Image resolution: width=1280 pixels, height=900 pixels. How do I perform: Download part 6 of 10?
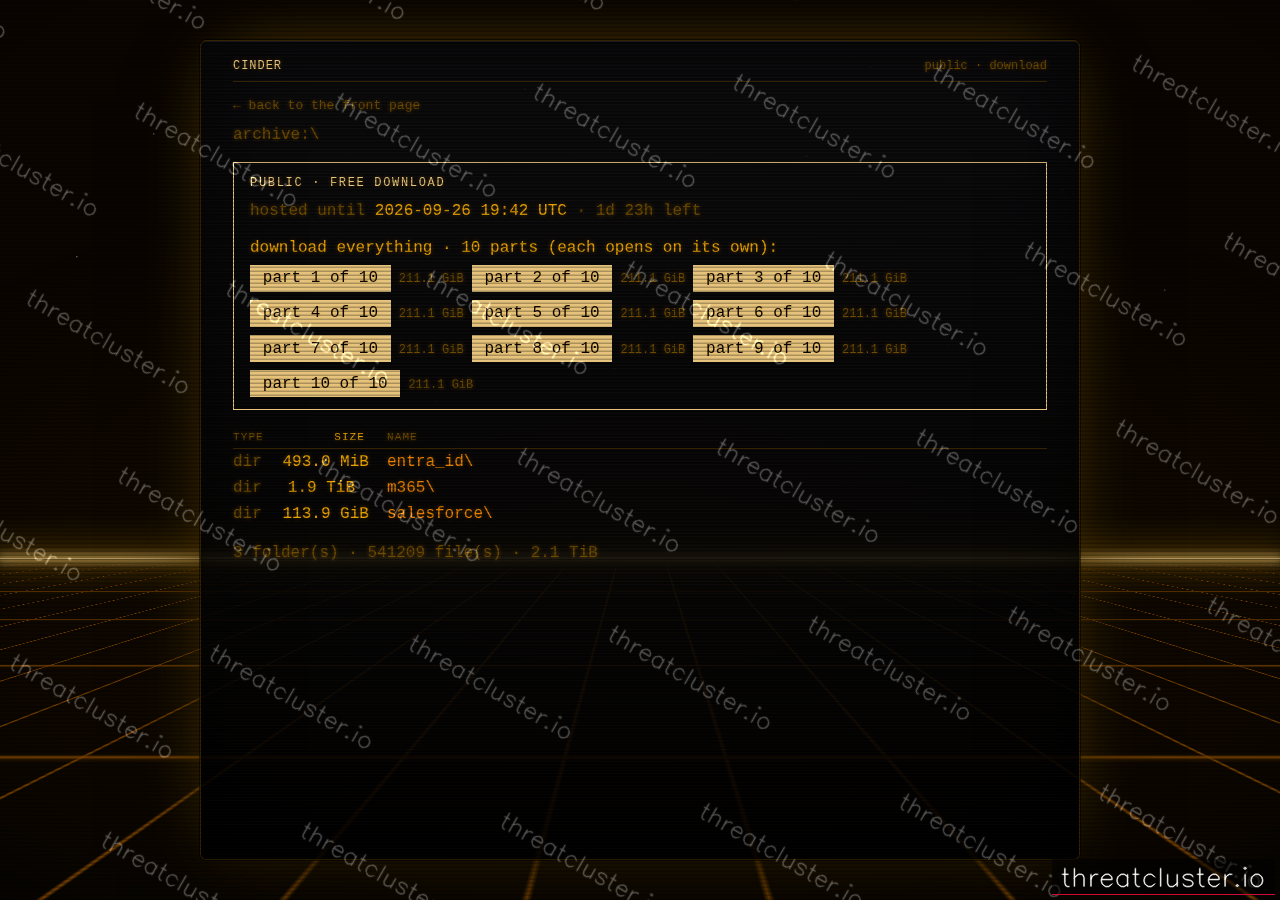pos(763,313)
